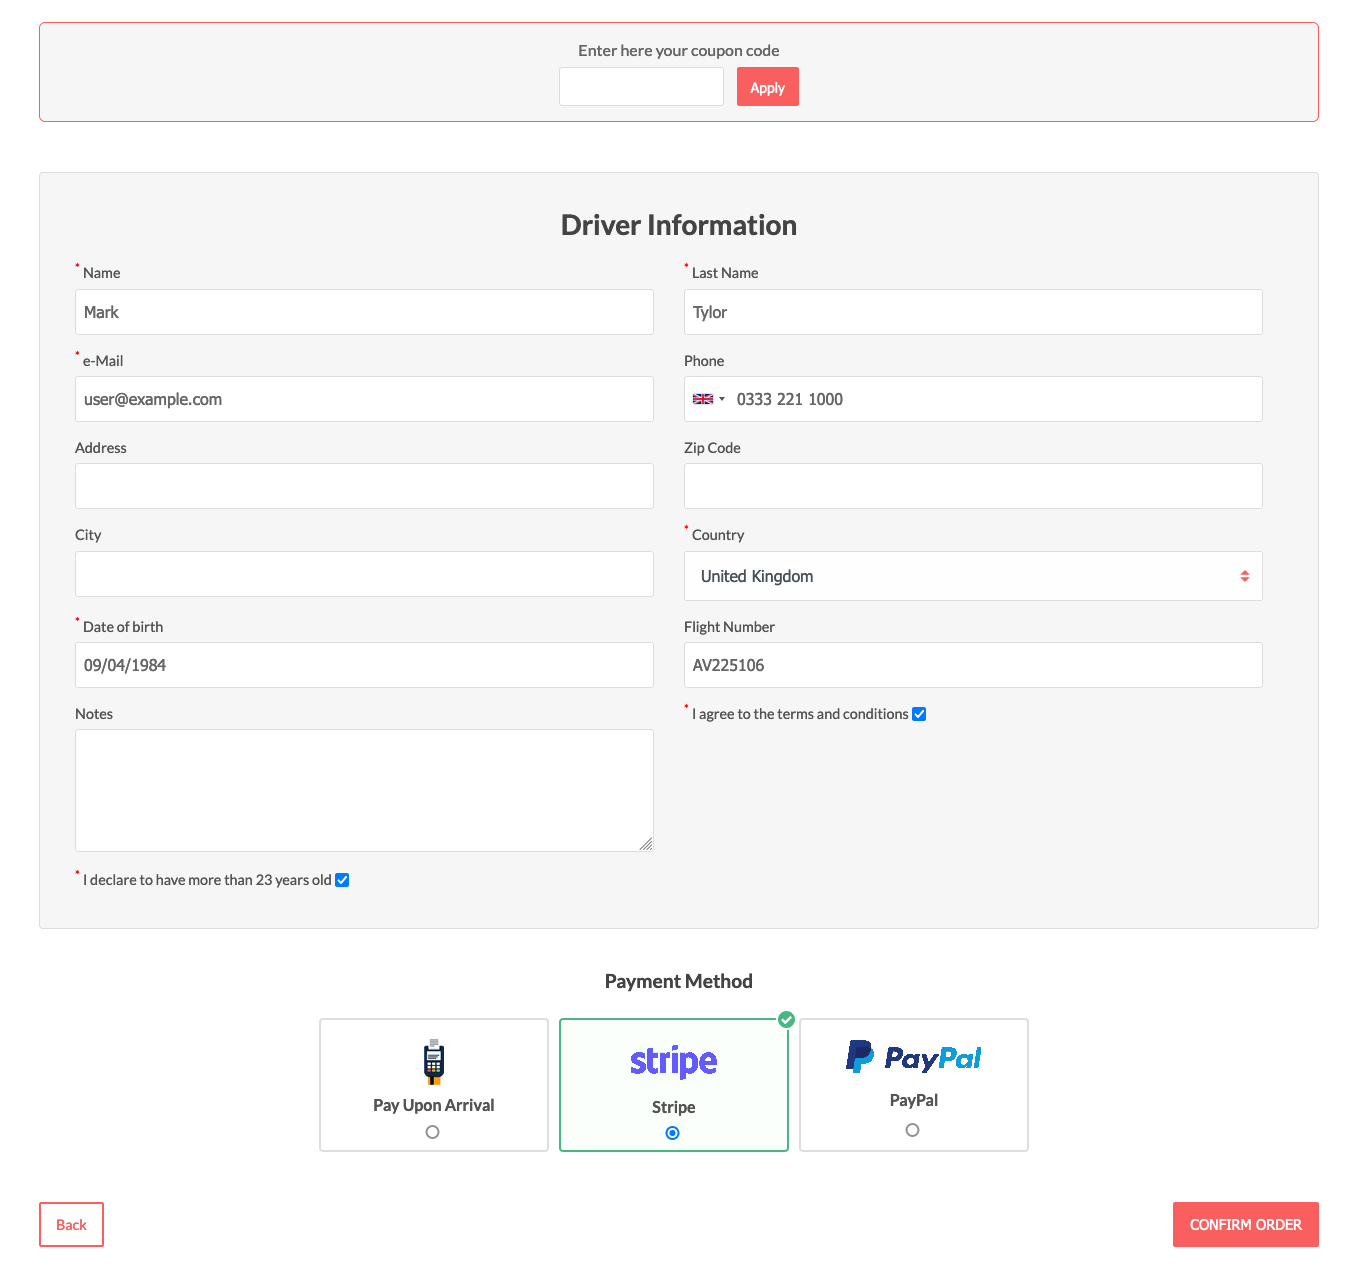Toggle the 23 years old declaration checkbox
This screenshot has width=1358, height=1269.
(342, 880)
